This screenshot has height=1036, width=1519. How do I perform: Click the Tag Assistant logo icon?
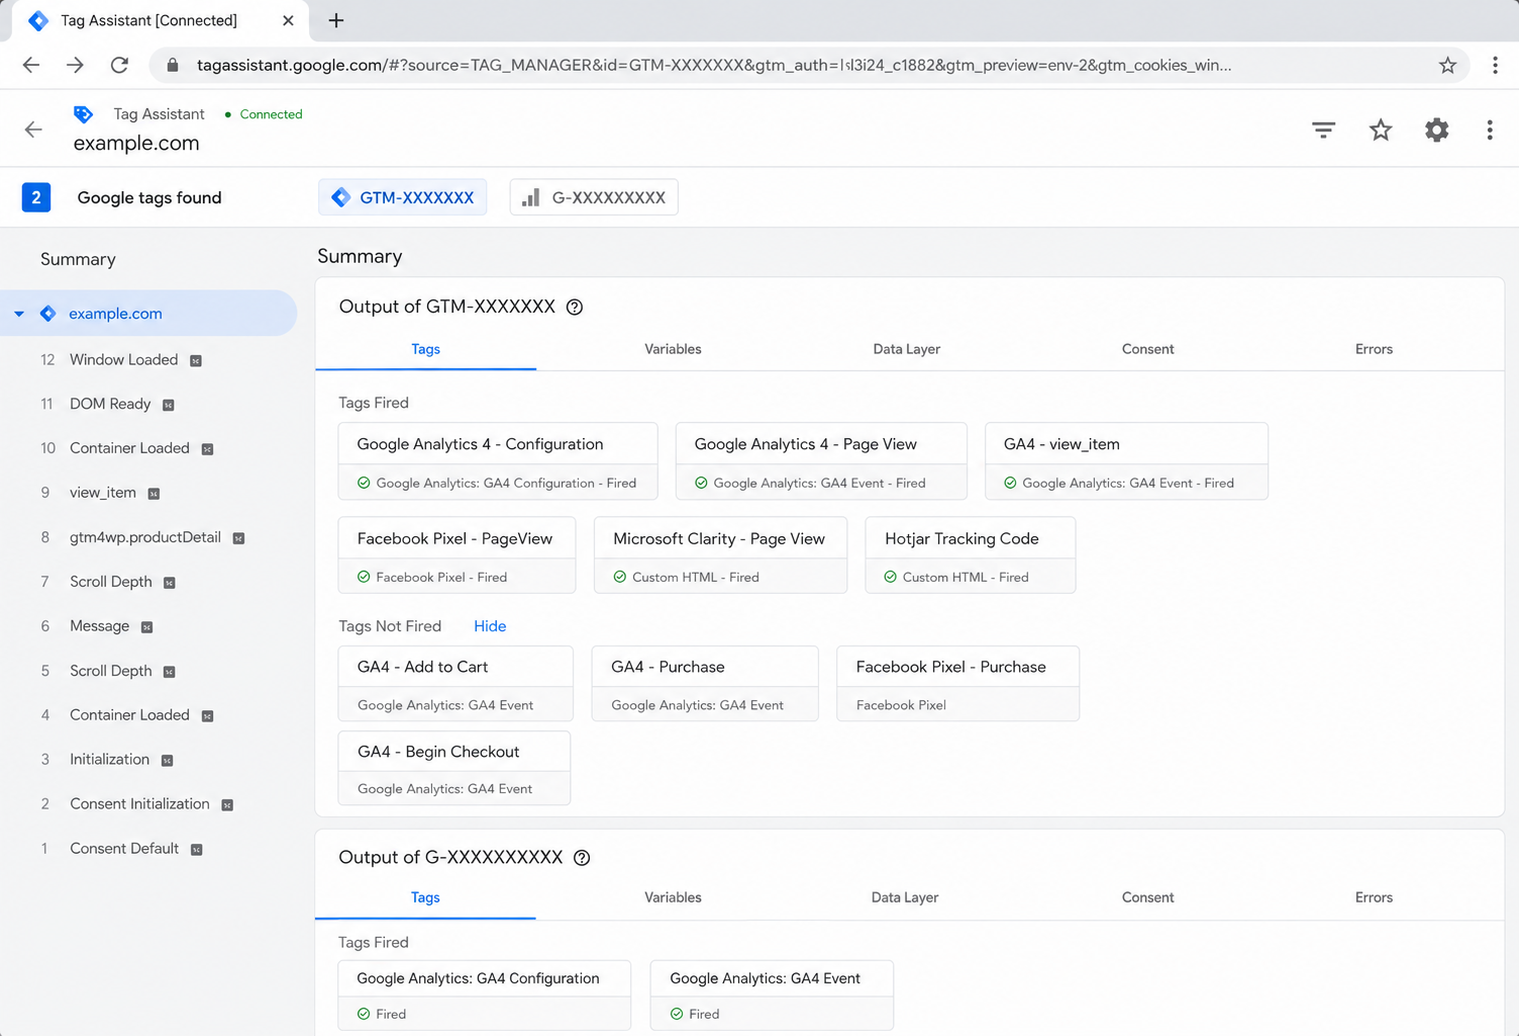pyautogui.click(x=83, y=114)
